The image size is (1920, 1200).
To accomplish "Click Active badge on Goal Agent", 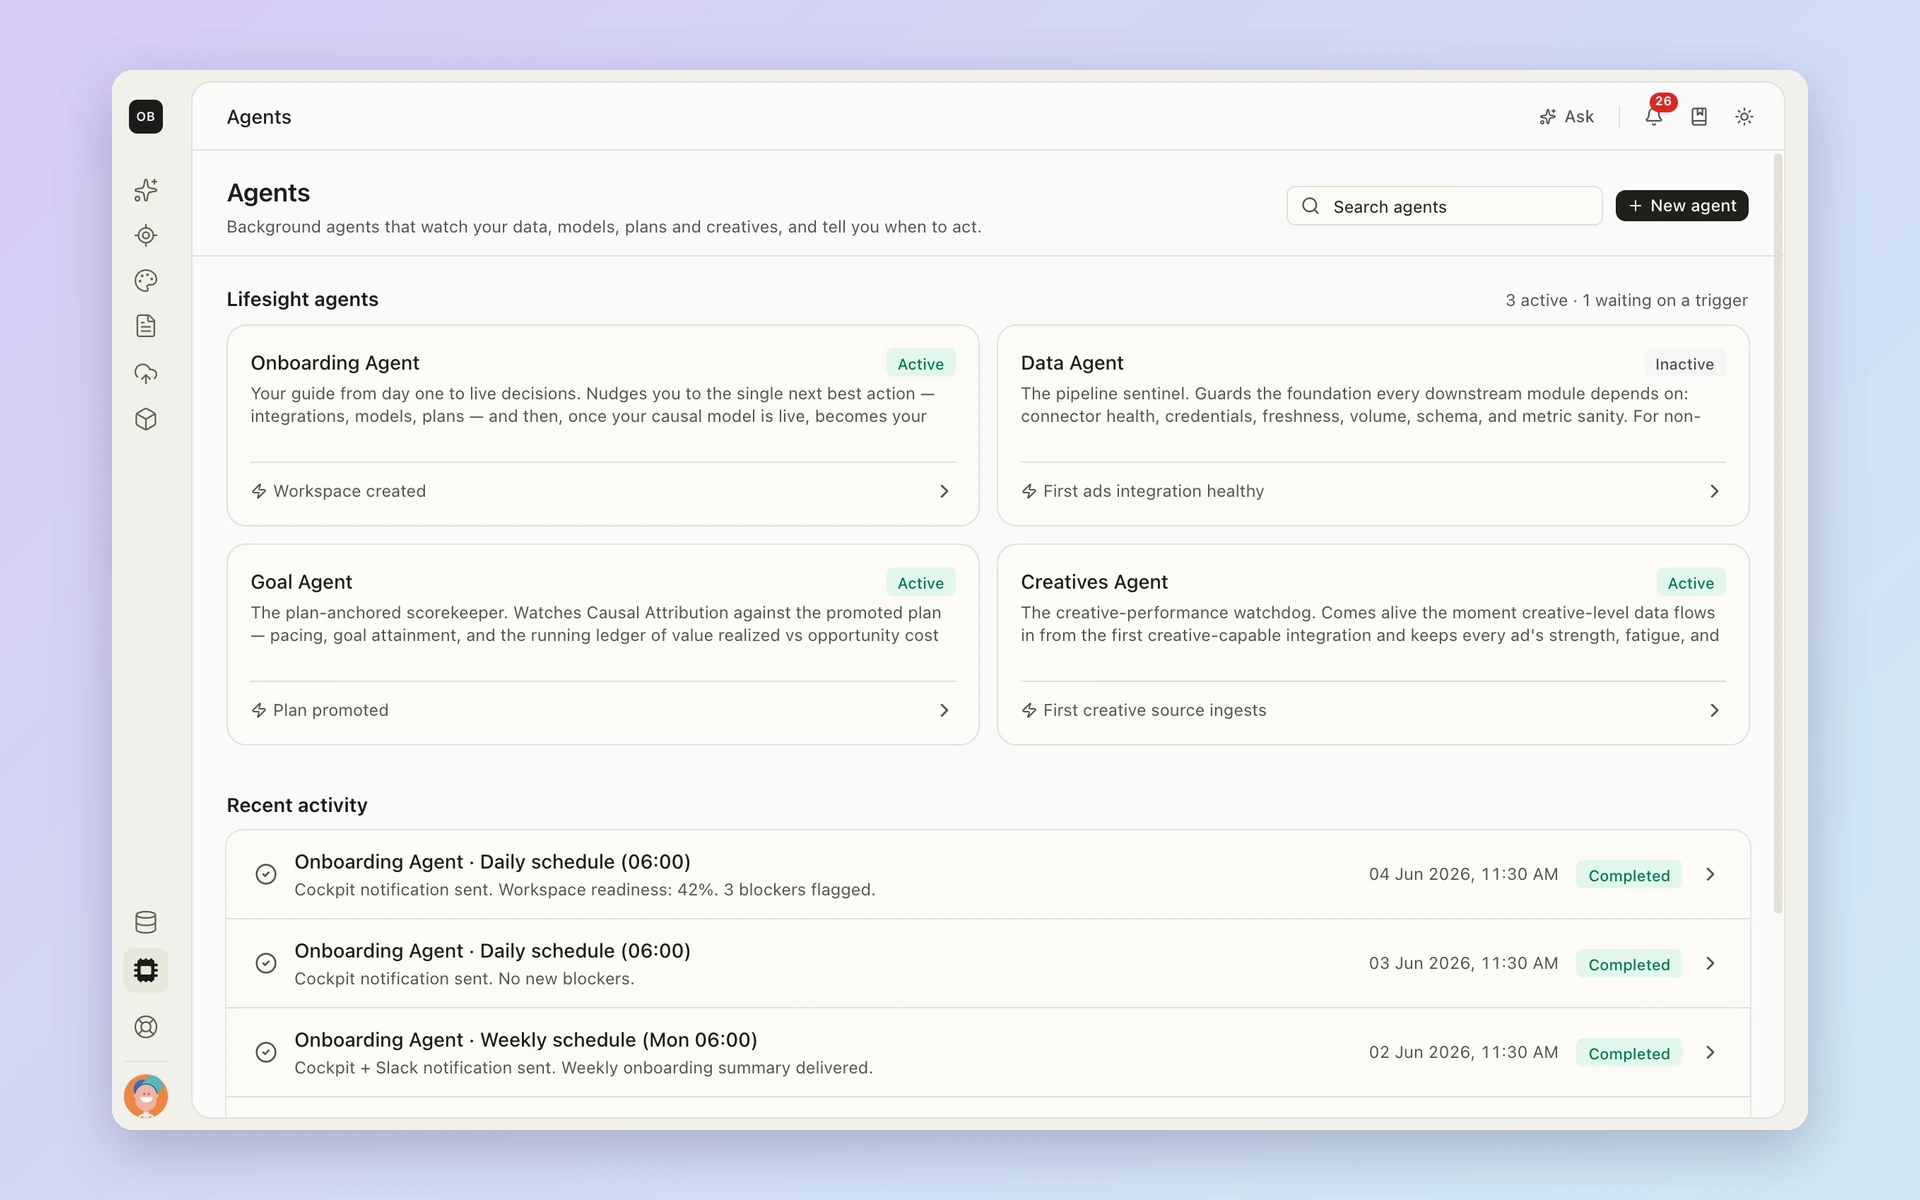I will pos(920,583).
